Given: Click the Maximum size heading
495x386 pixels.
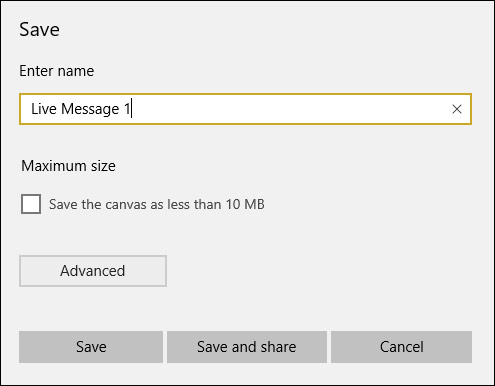Looking at the screenshot, I should [68, 166].
